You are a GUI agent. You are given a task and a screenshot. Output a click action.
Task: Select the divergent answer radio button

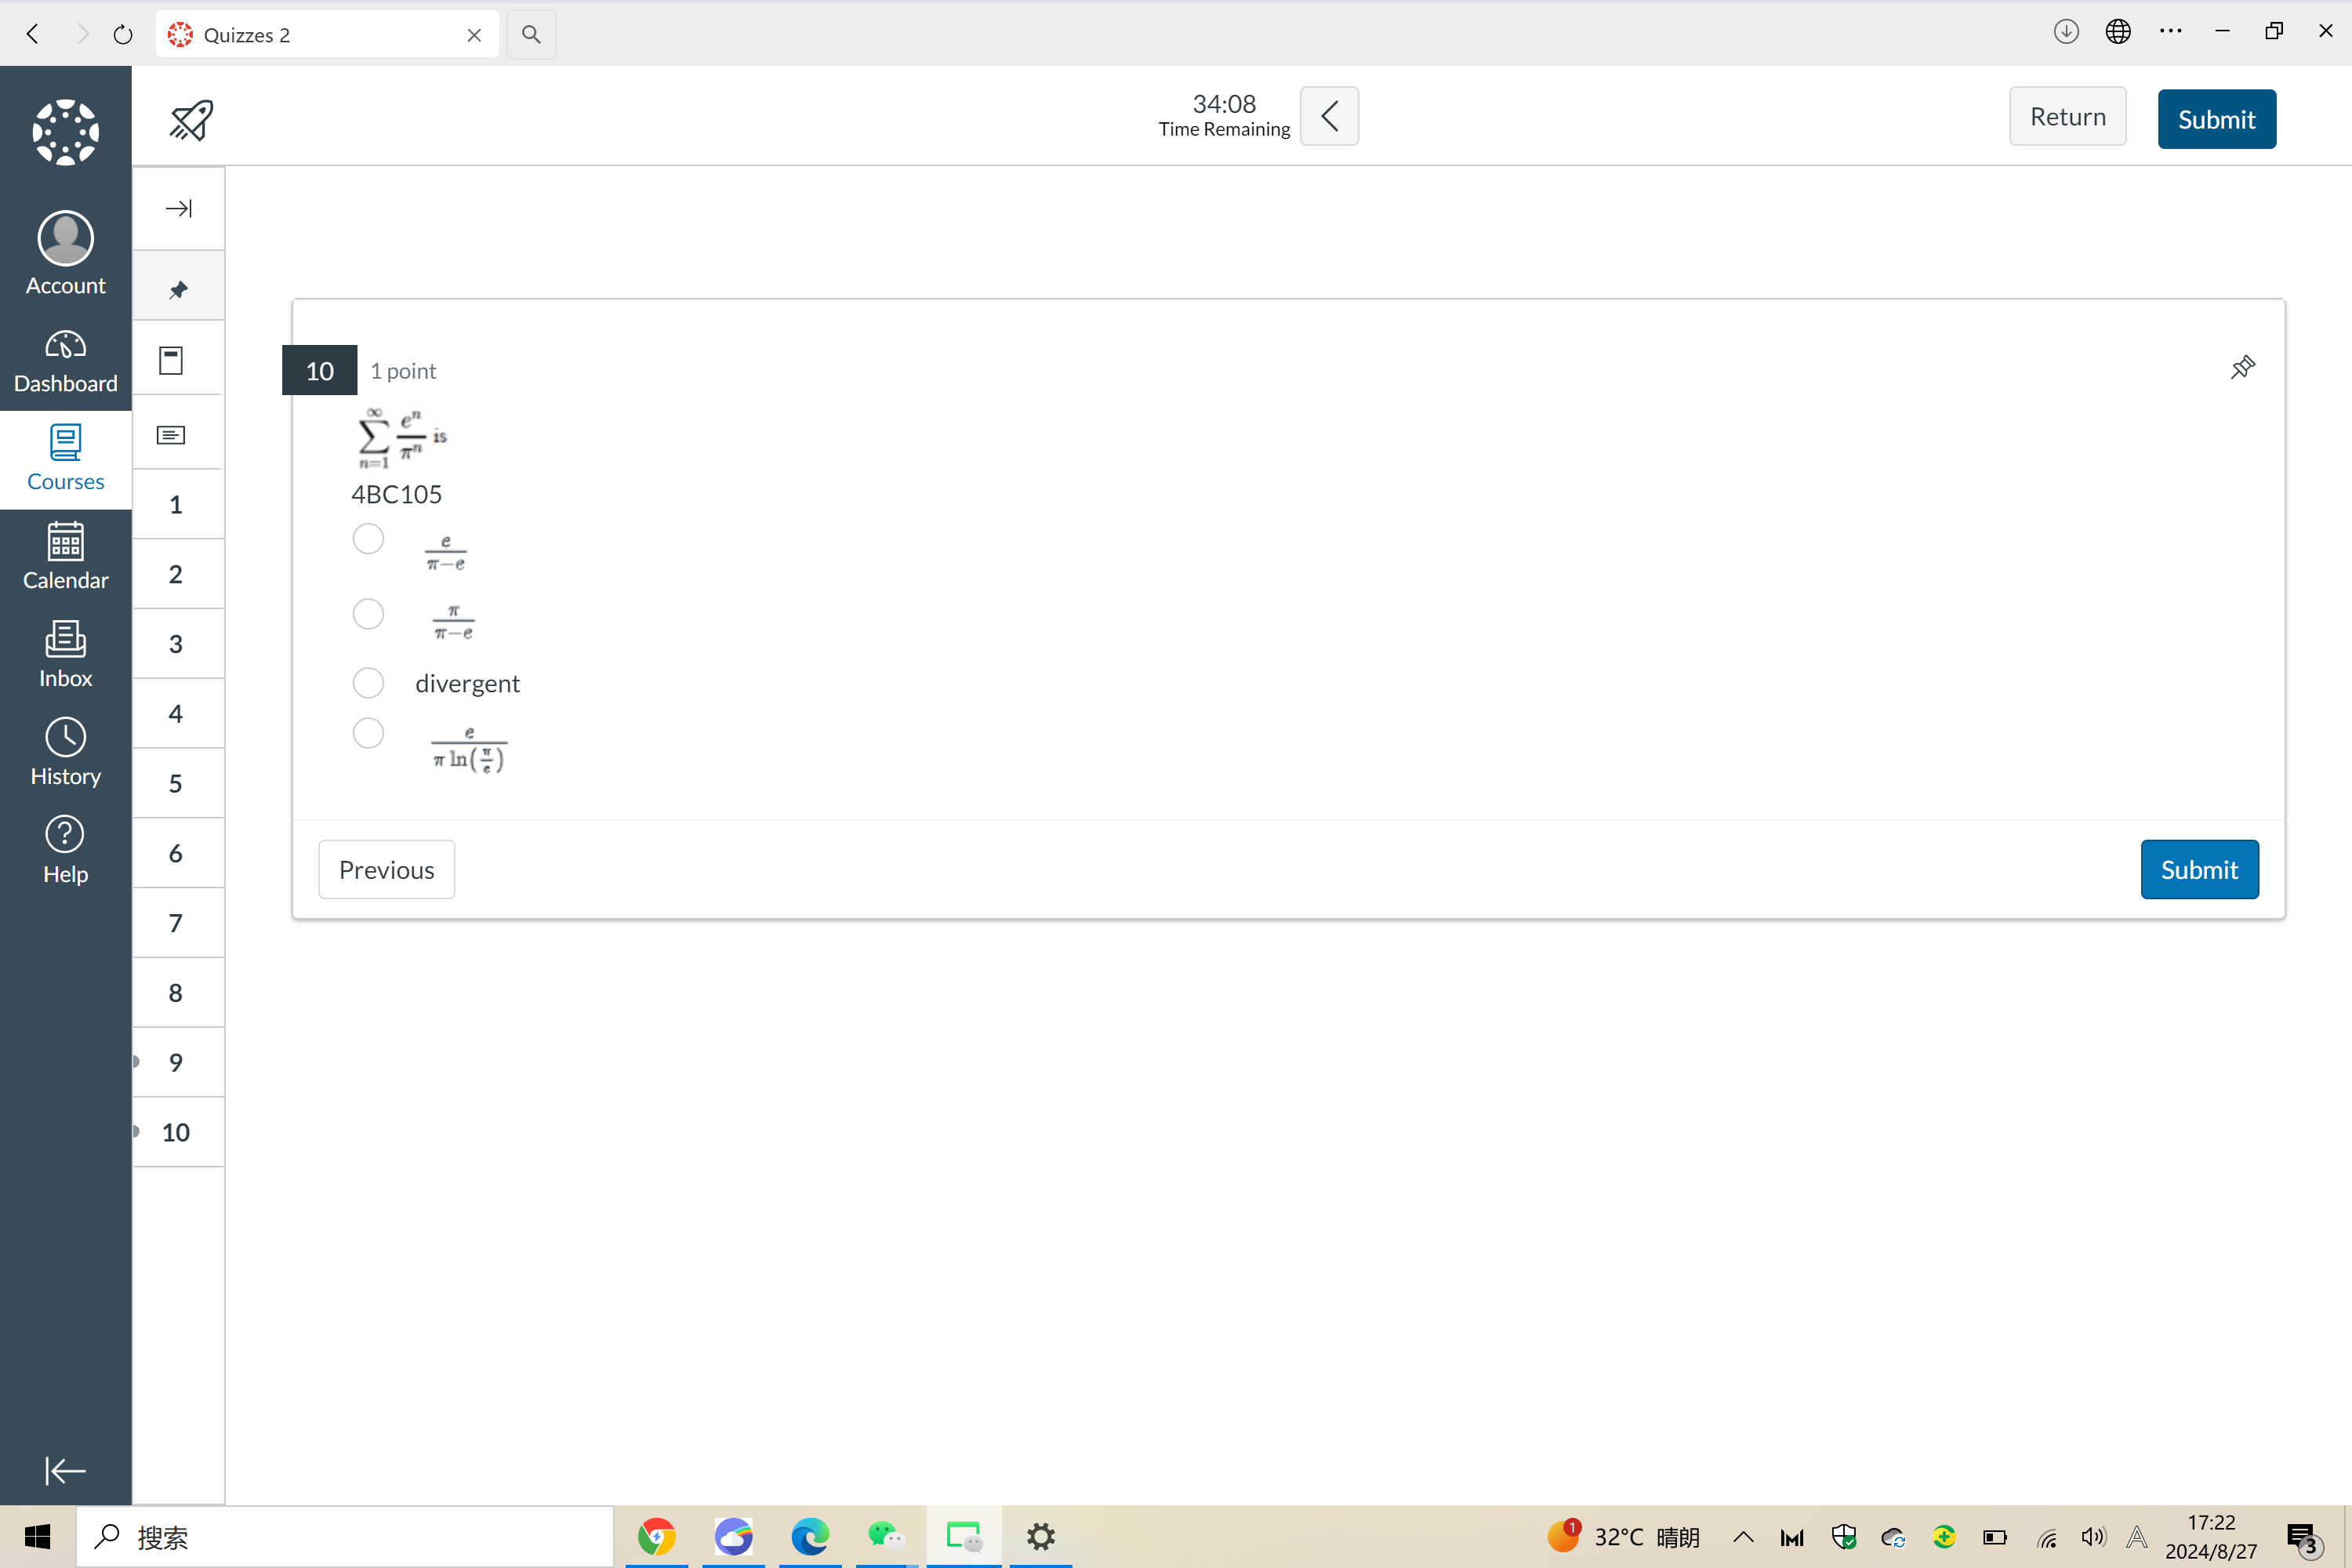tap(369, 683)
